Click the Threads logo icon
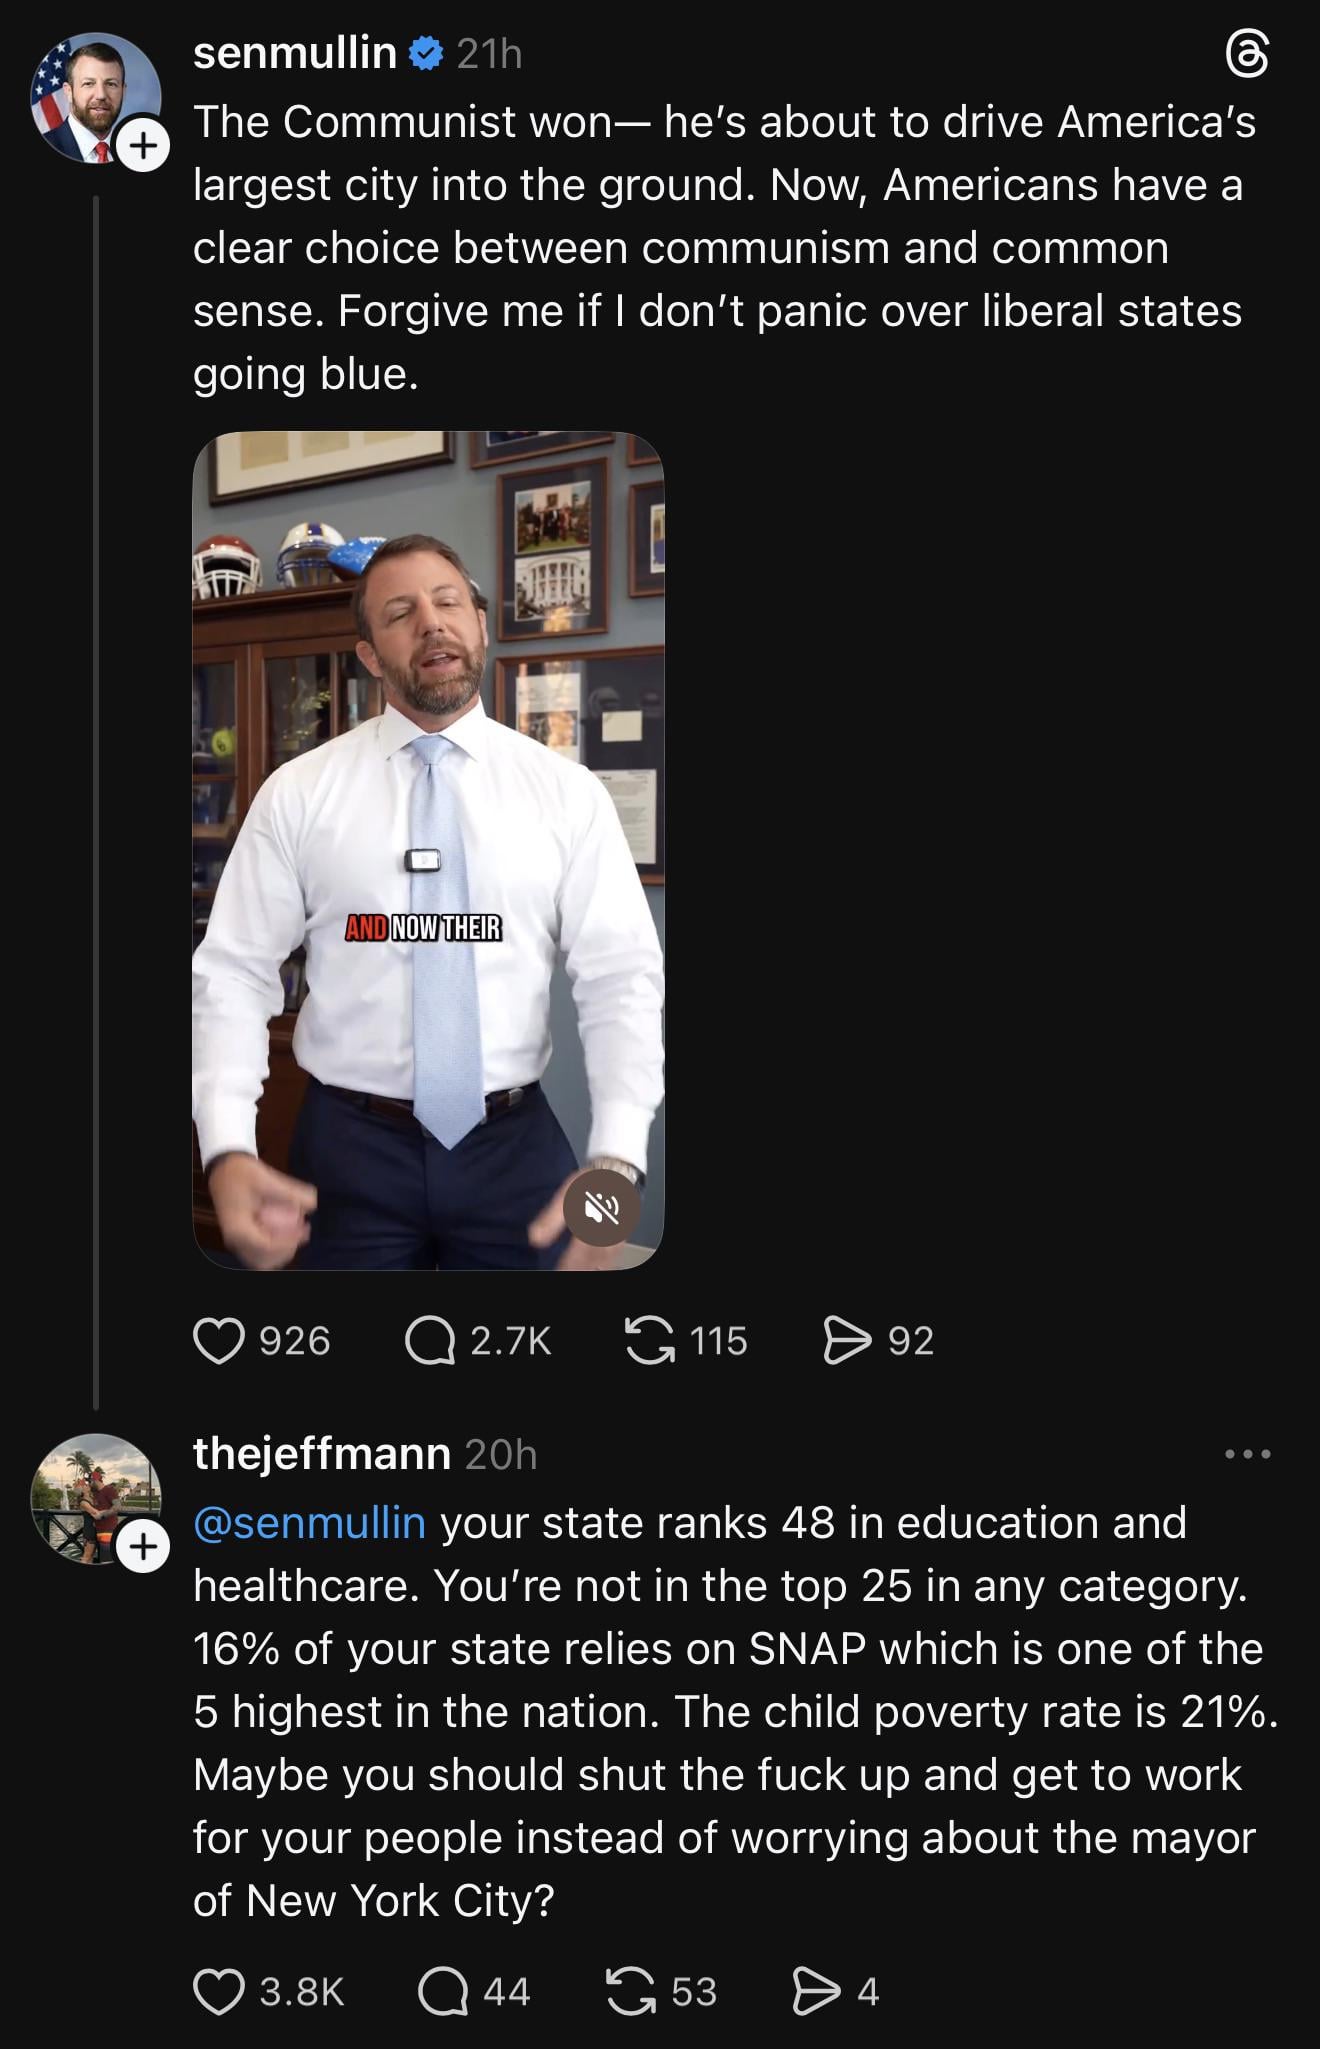 coord(1247,54)
